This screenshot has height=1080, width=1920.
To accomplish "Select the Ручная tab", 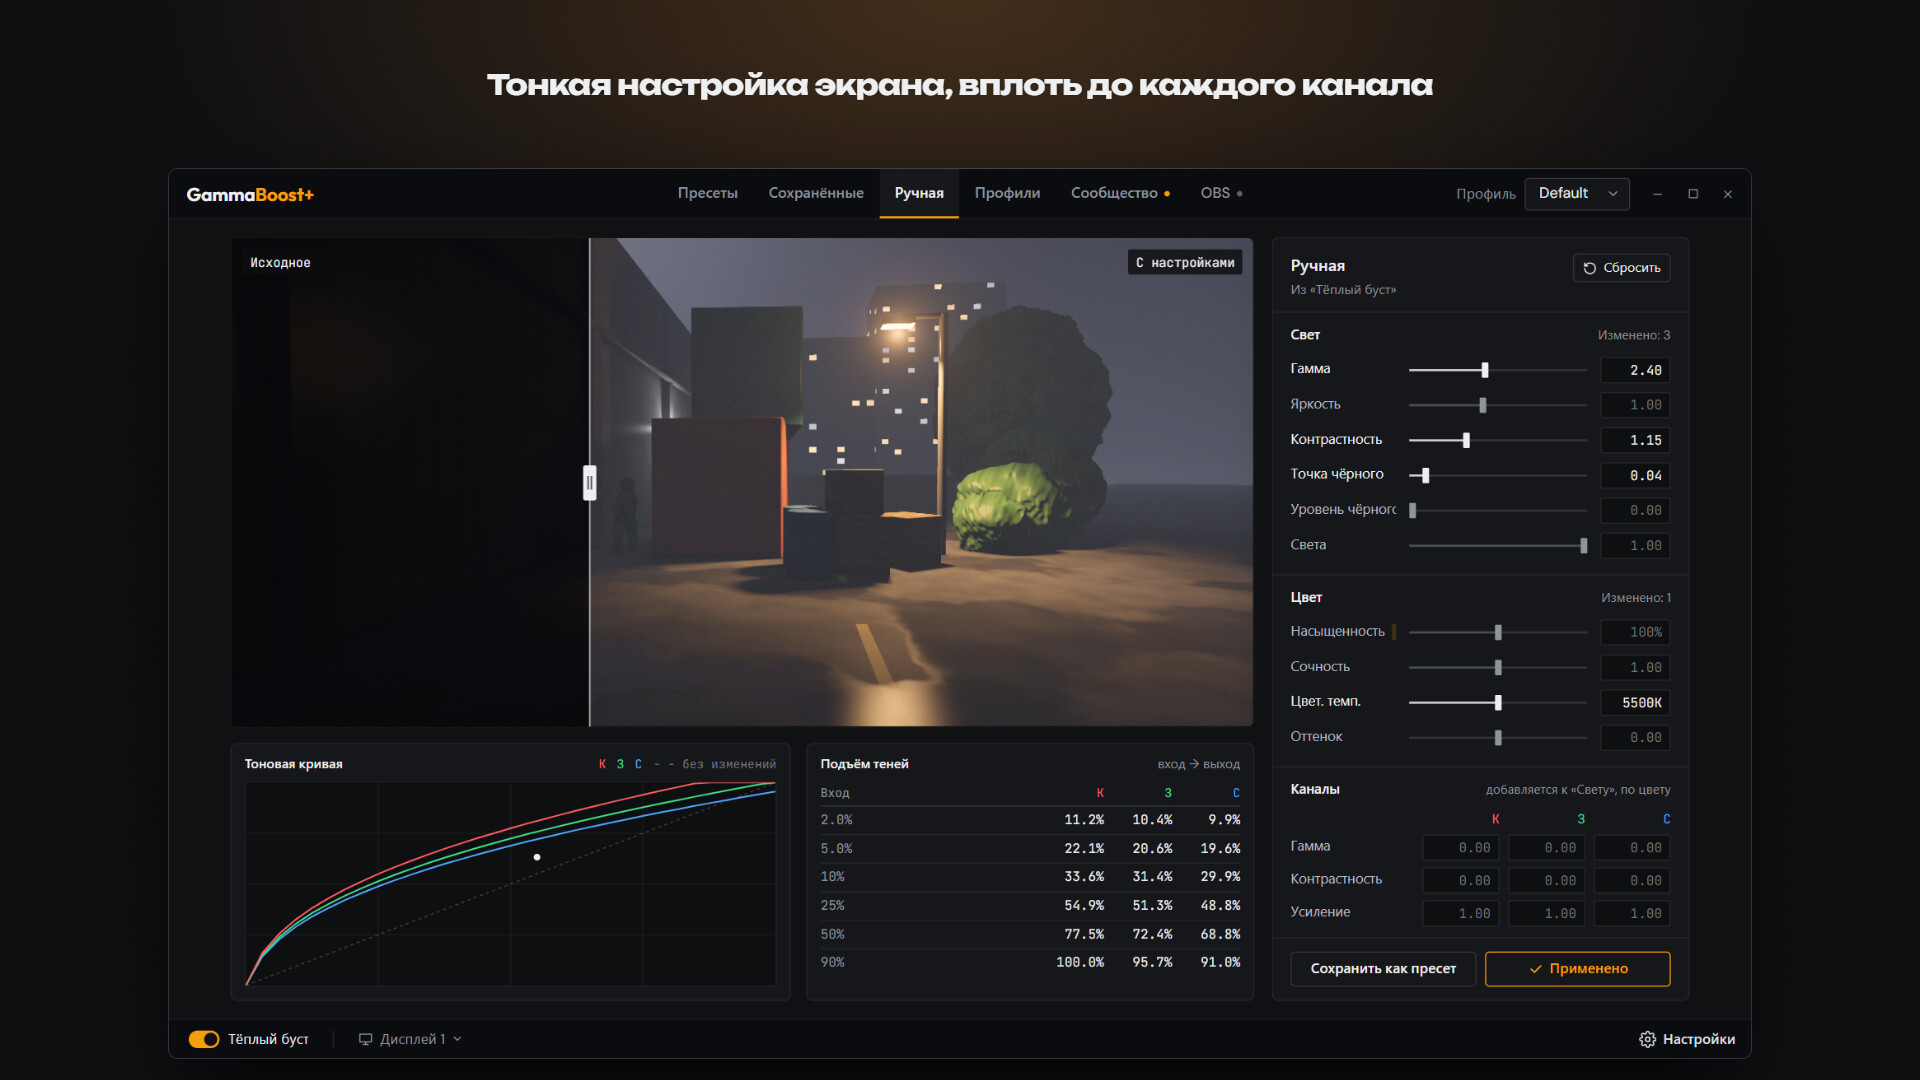I will 919,193.
